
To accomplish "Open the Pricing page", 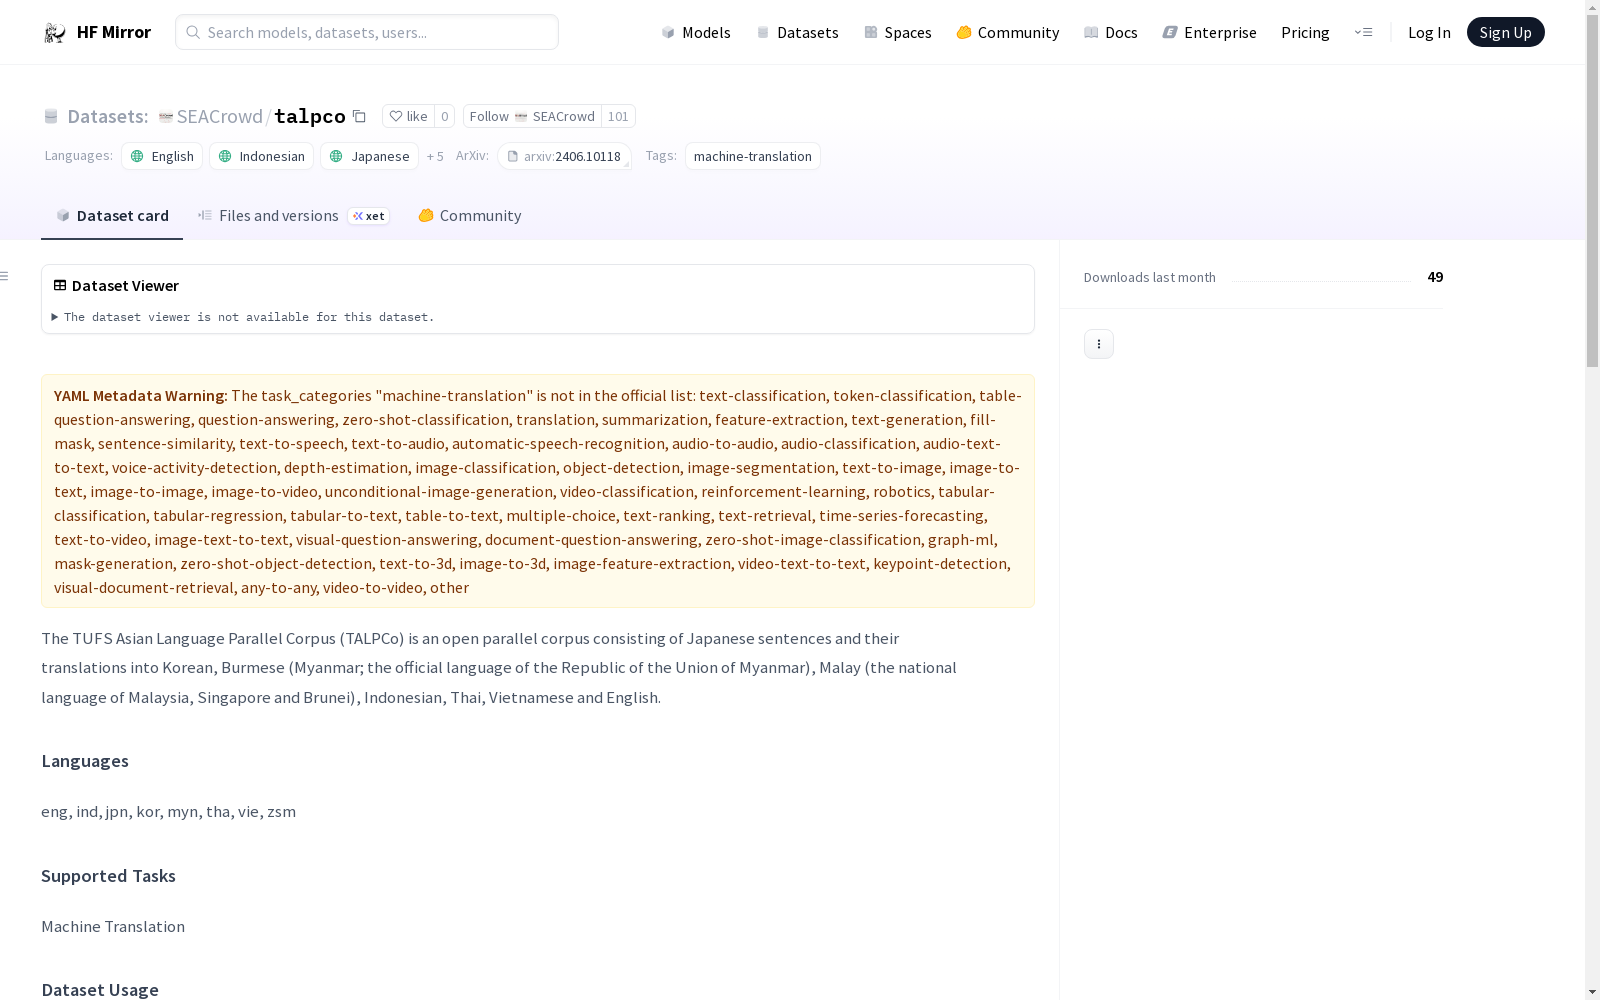I will [1305, 32].
